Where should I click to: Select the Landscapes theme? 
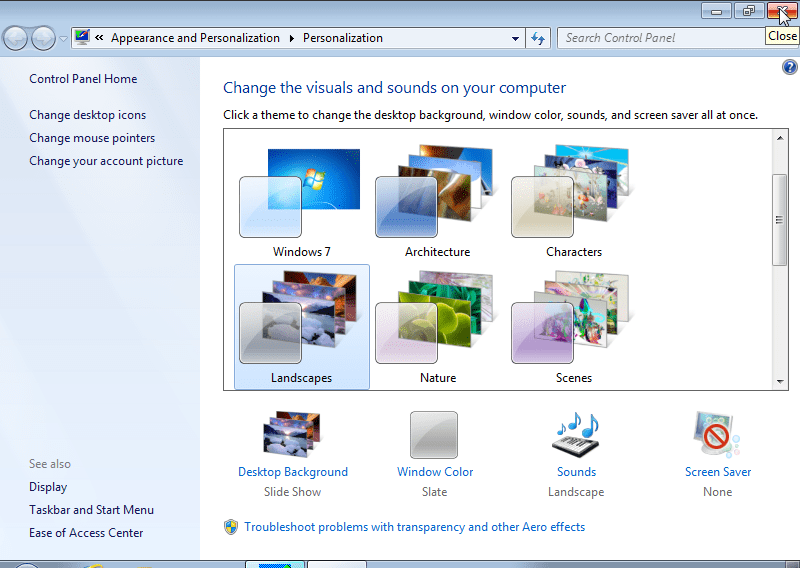(x=302, y=327)
